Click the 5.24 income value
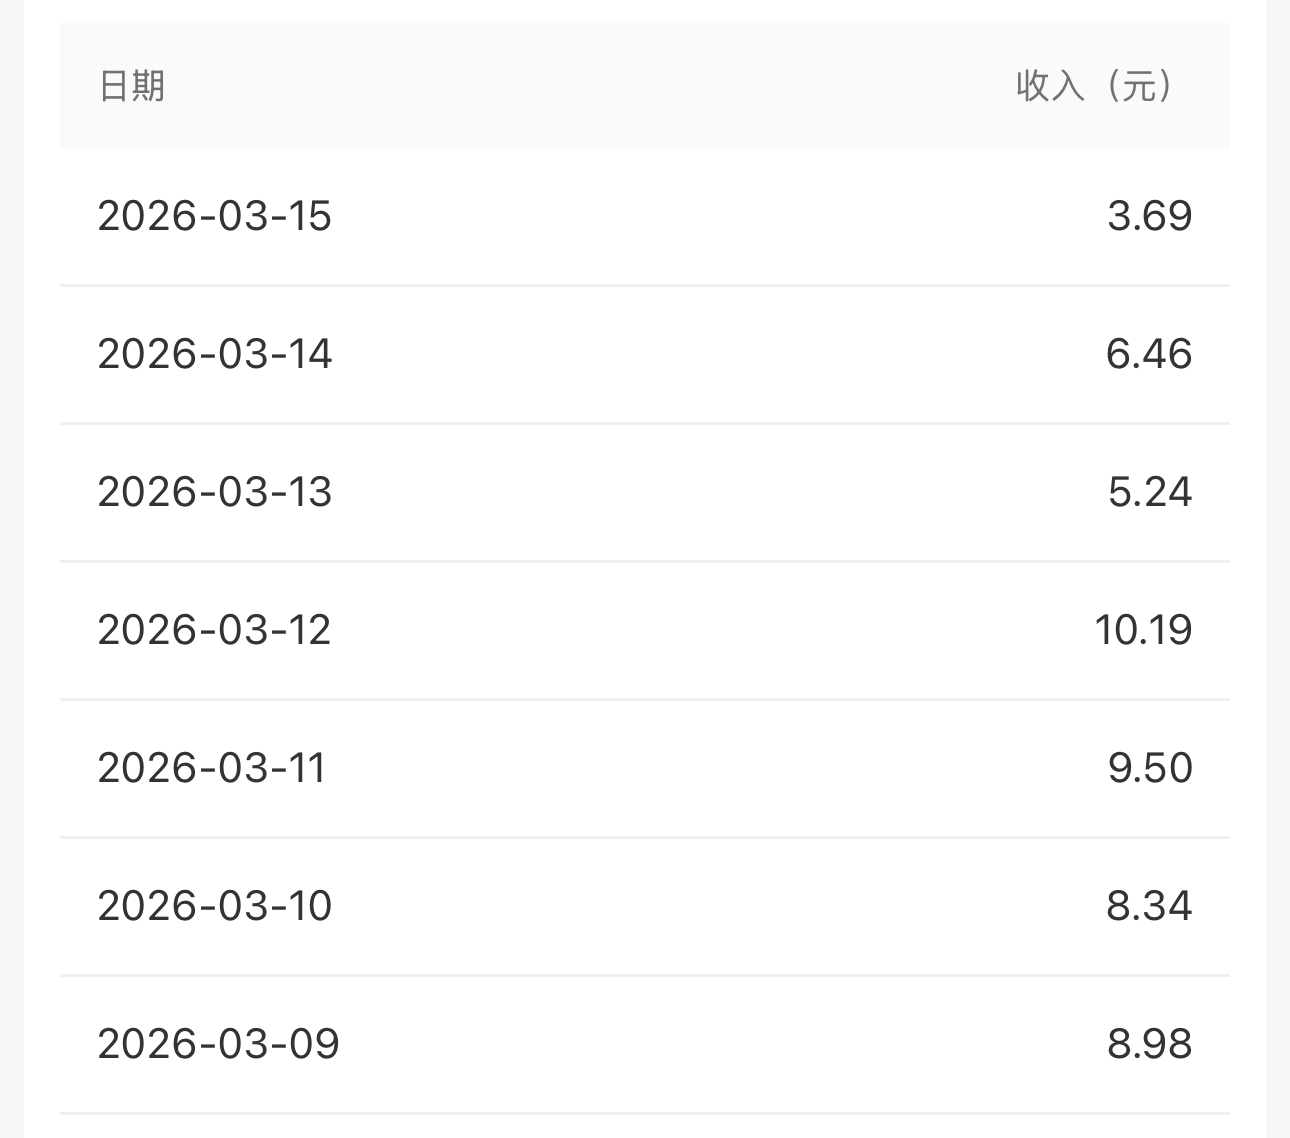This screenshot has height=1138, width=1290. 1149,492
